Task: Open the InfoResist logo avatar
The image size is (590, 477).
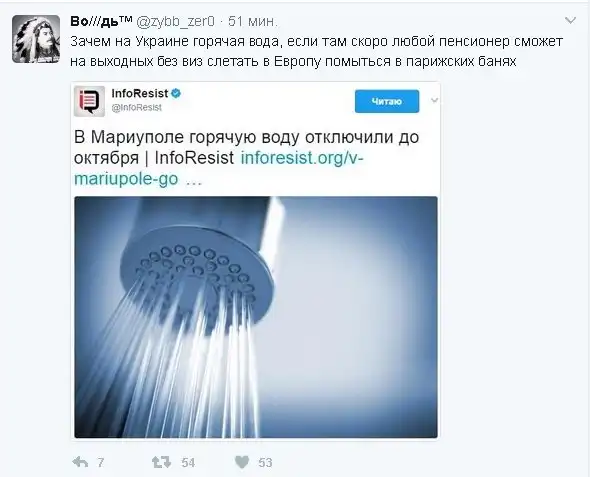Action: 89,101
